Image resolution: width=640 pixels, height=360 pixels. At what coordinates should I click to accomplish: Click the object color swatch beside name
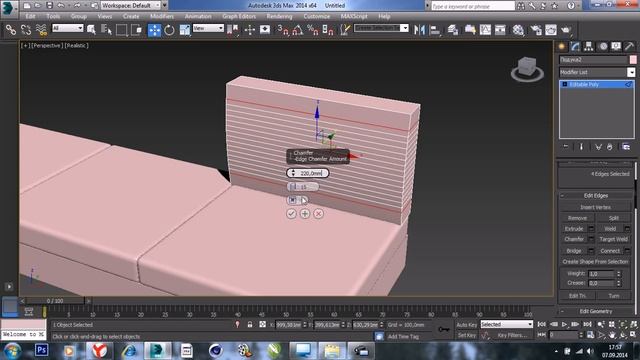point(633,60)
